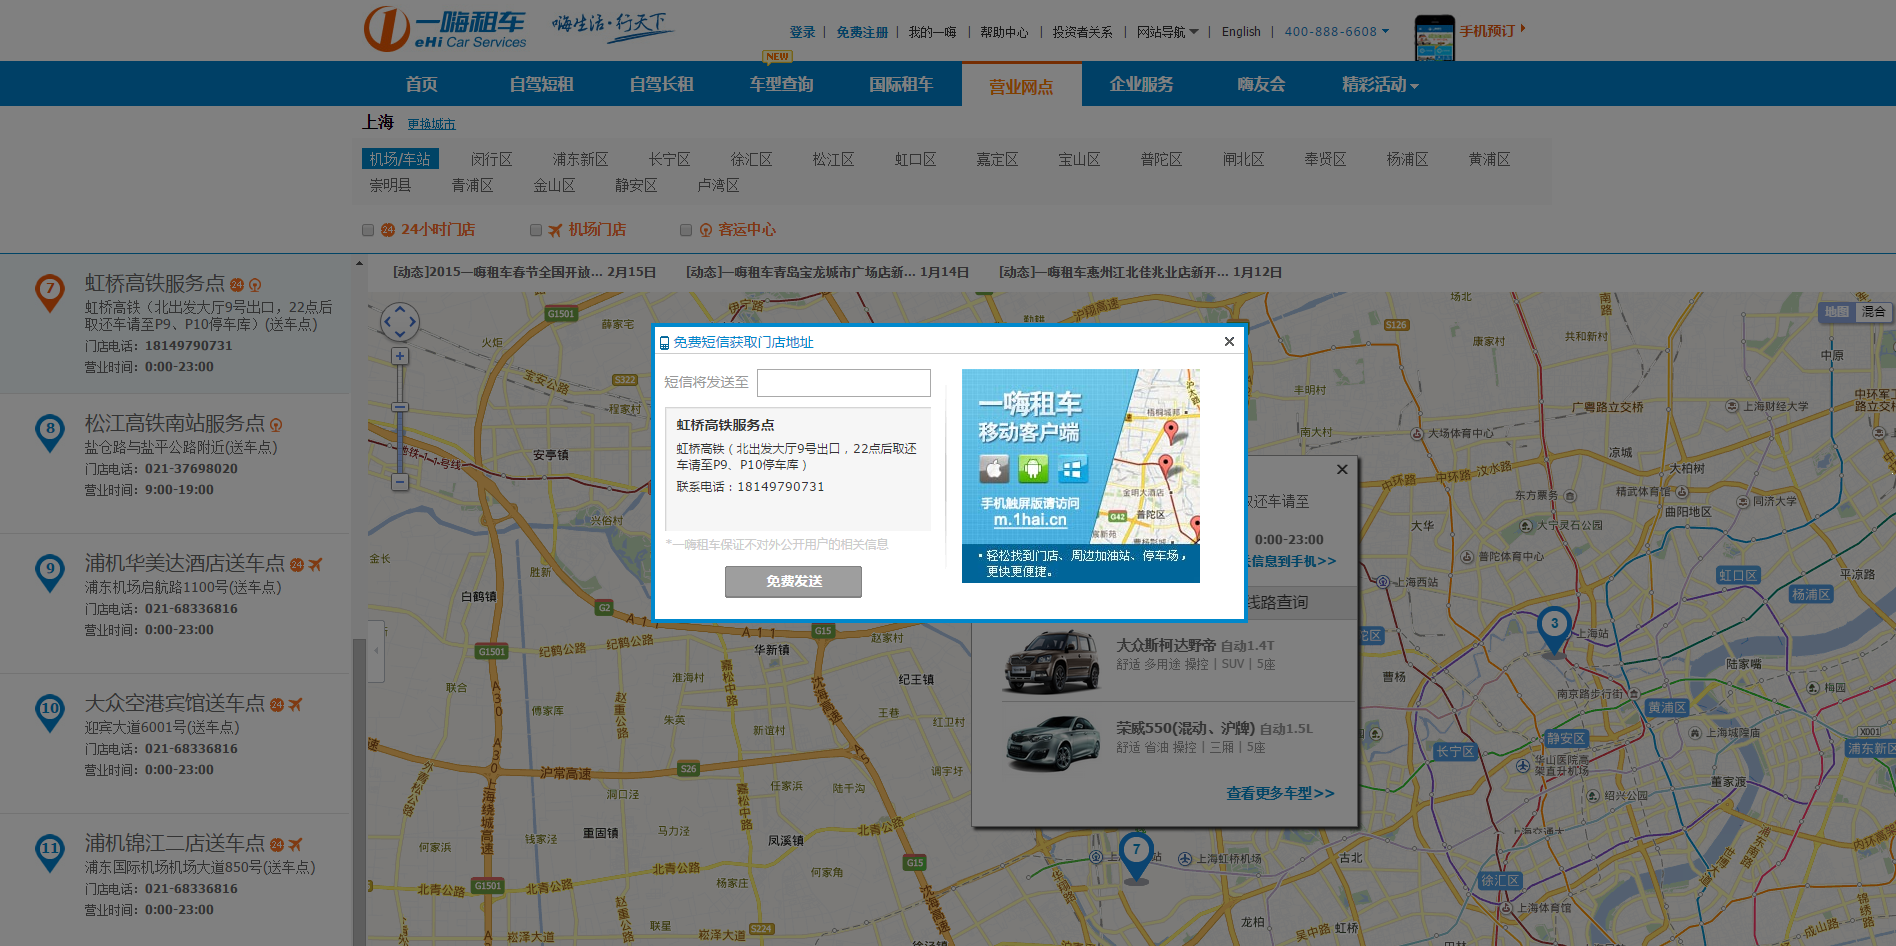Select the 徐汇区 district filter
Image resolution: width=1896 pixels, height=946 pixels.
pos(751,159)
